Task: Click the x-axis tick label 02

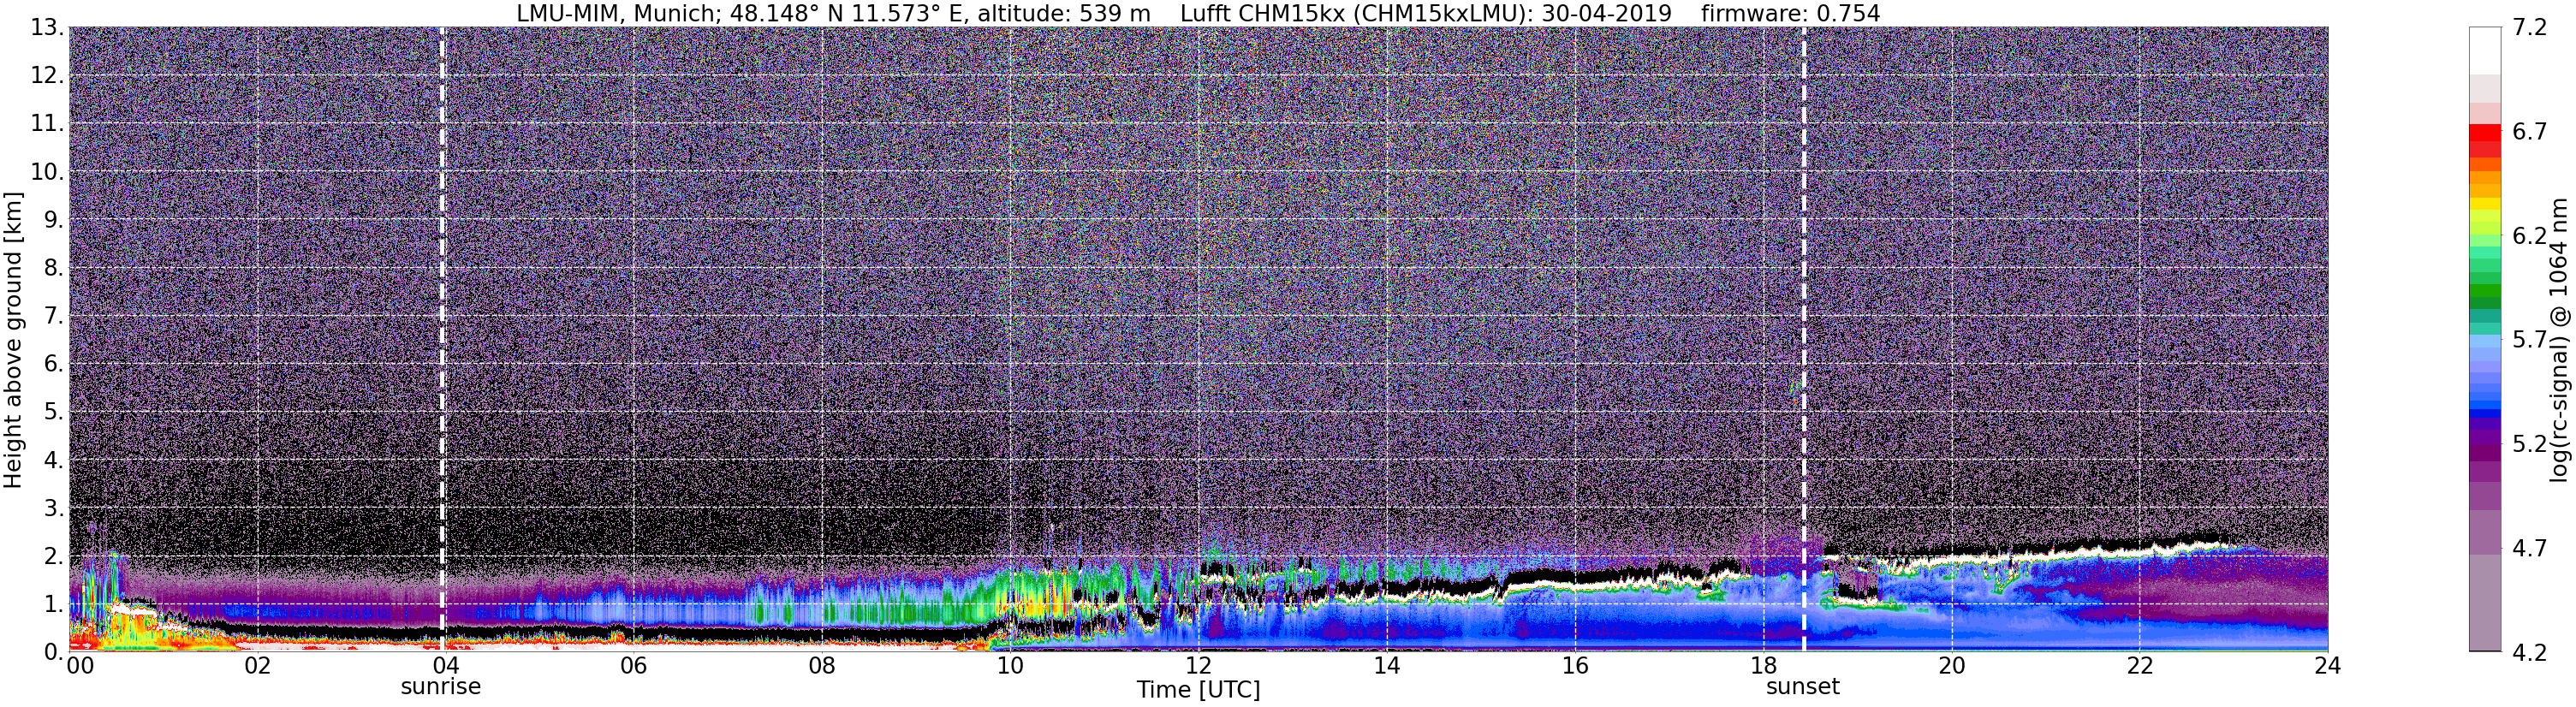Action: (257, 667)
